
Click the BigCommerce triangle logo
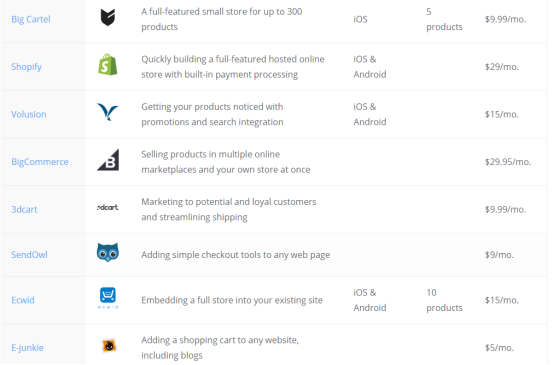[108, 160]
